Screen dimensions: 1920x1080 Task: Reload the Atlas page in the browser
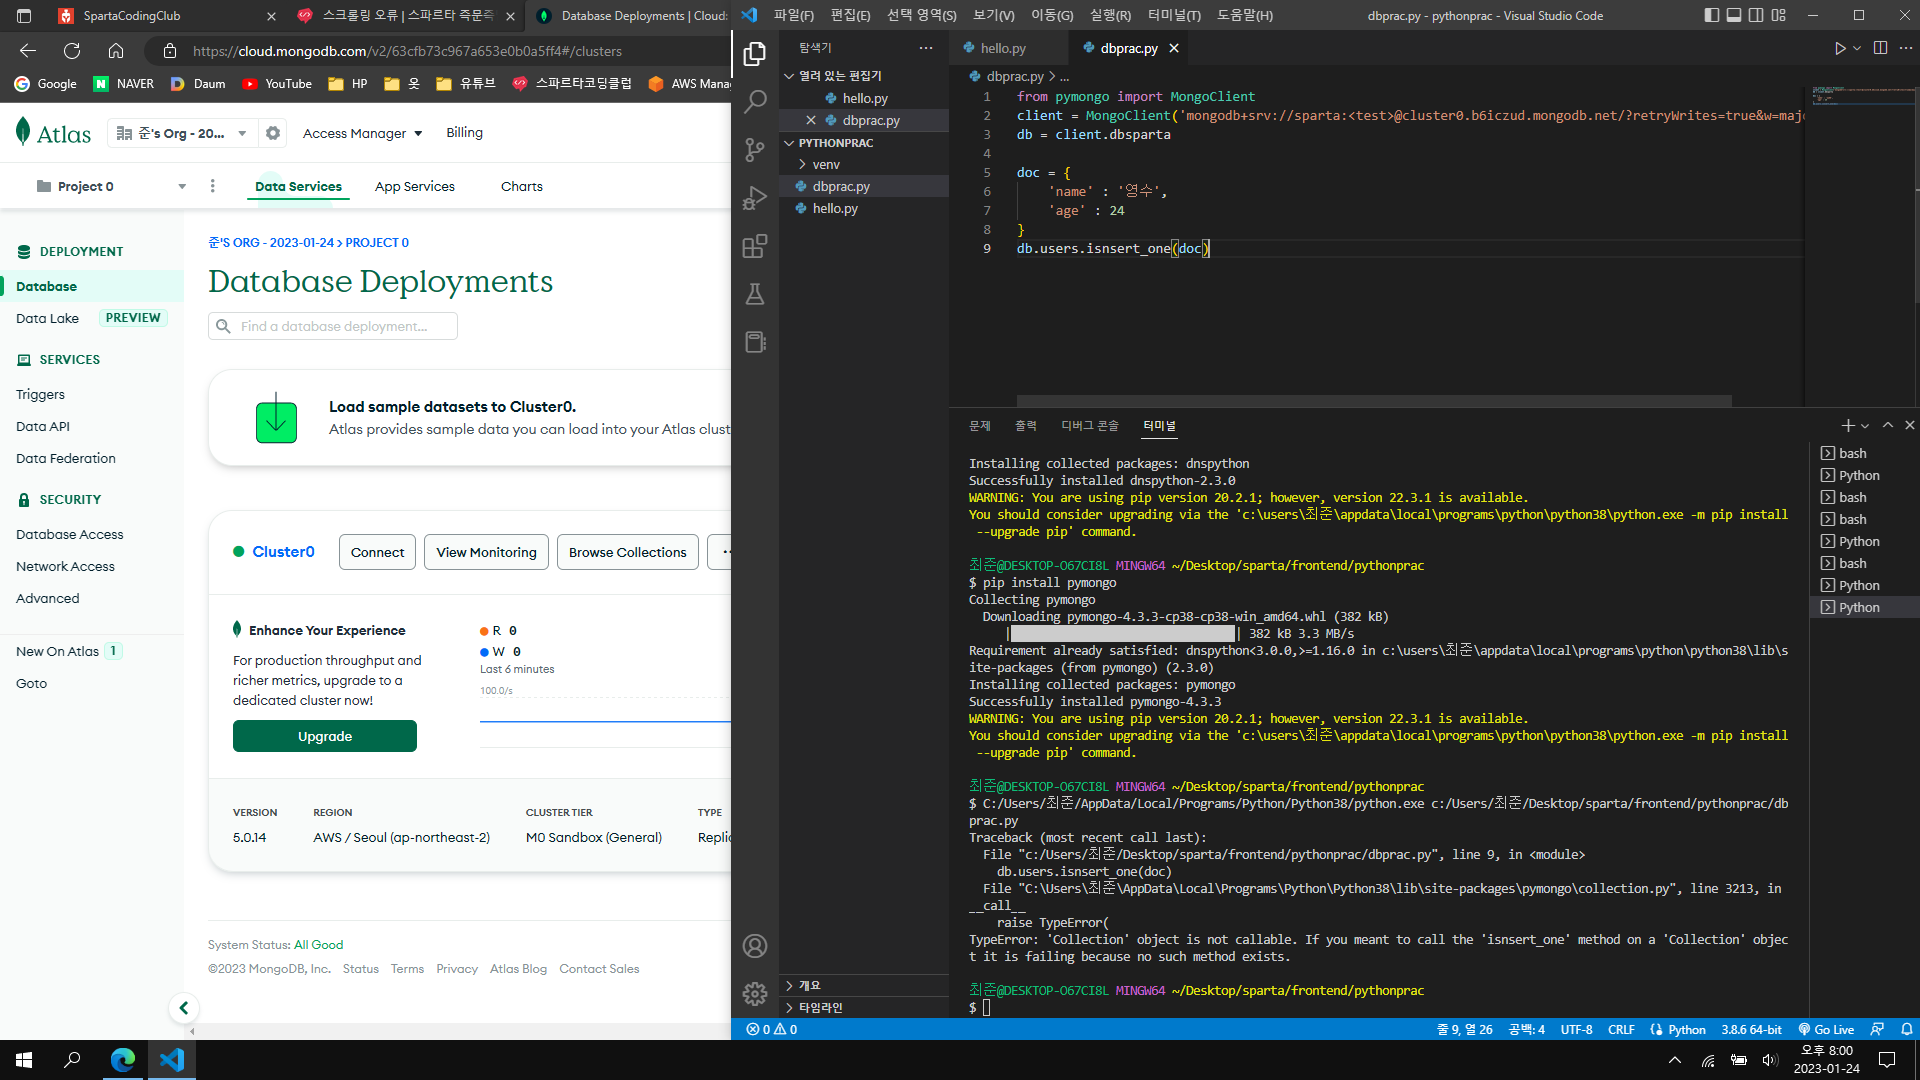72,51
